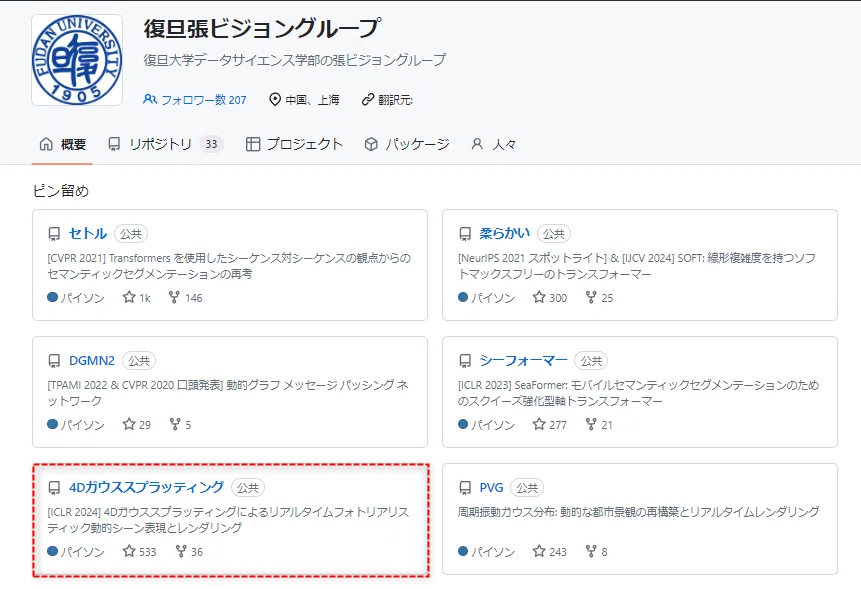Switch to the プロジェクト tab
This screenshot has height=589, width=861.
click(x=294, y=144)
